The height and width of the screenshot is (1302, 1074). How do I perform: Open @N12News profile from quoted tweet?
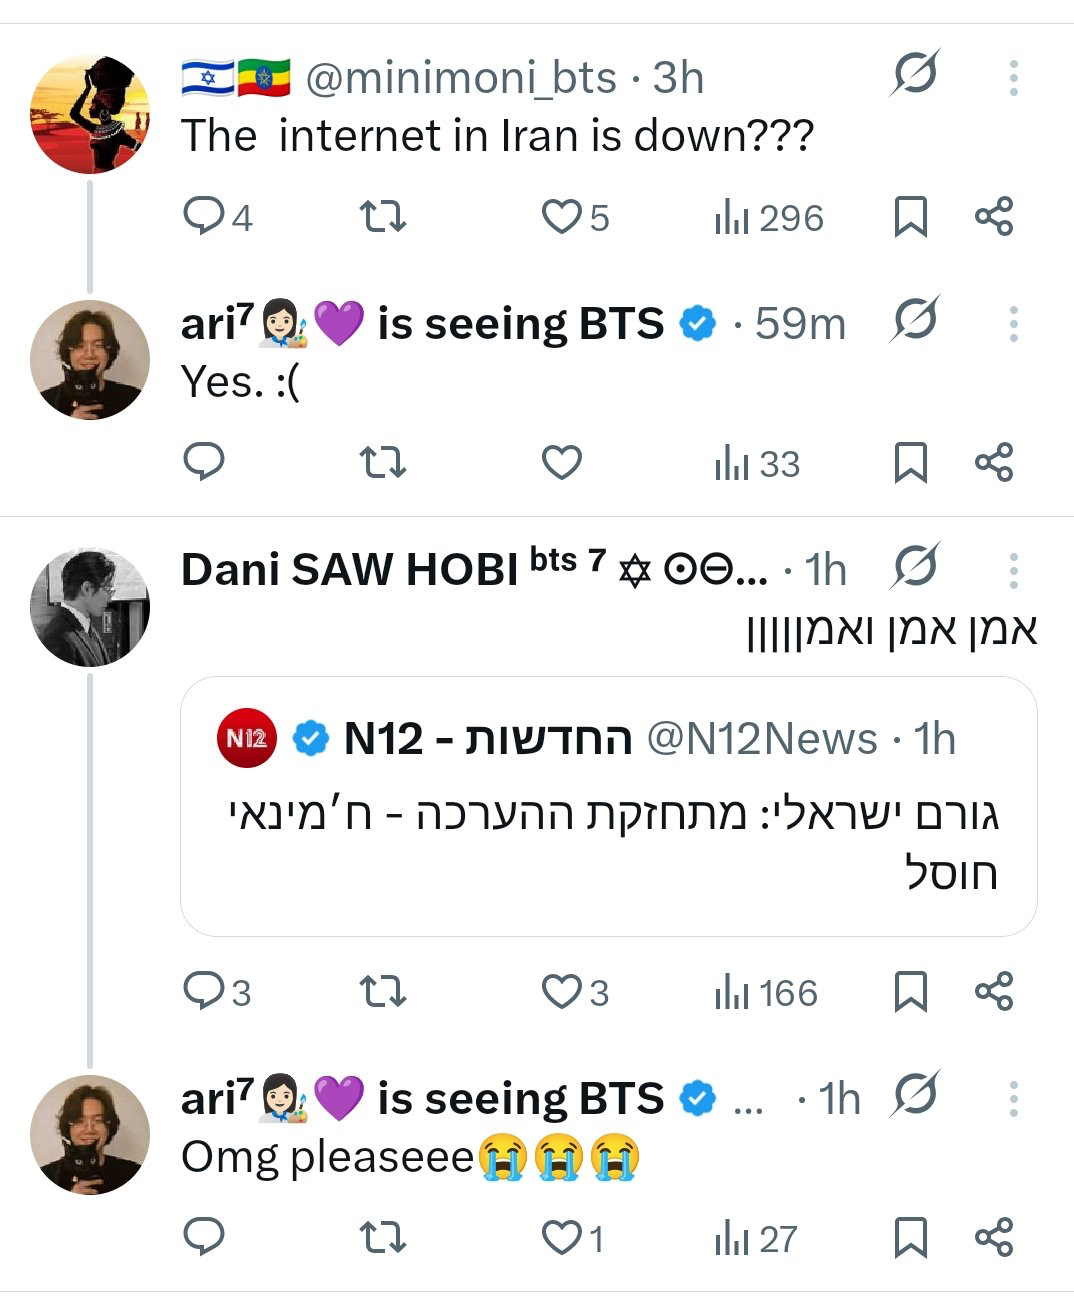coord(762,739)
